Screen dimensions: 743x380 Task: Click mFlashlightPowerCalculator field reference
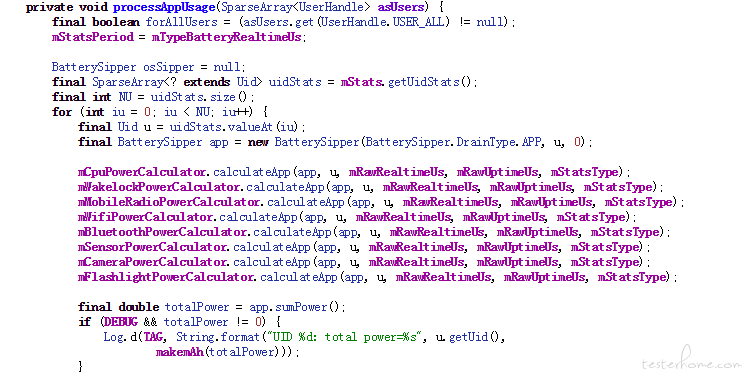166,277
